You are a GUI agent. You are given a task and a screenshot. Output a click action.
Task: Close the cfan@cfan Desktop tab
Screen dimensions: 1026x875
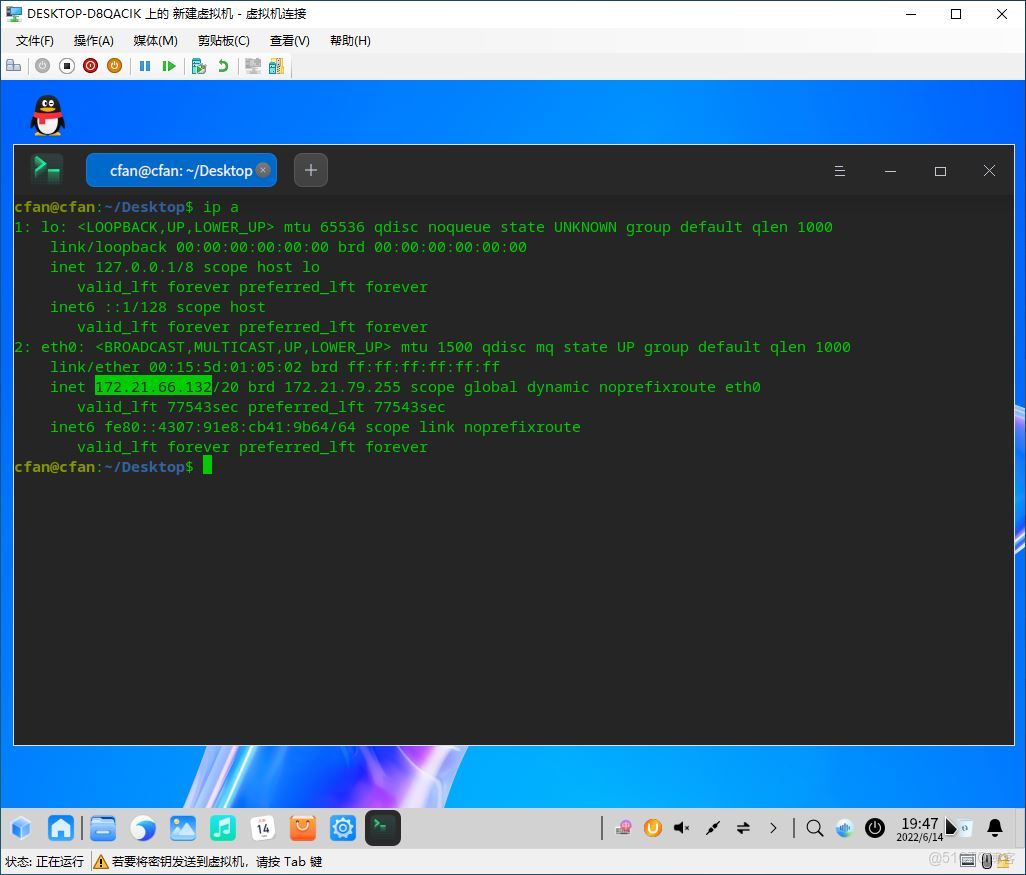263,170
